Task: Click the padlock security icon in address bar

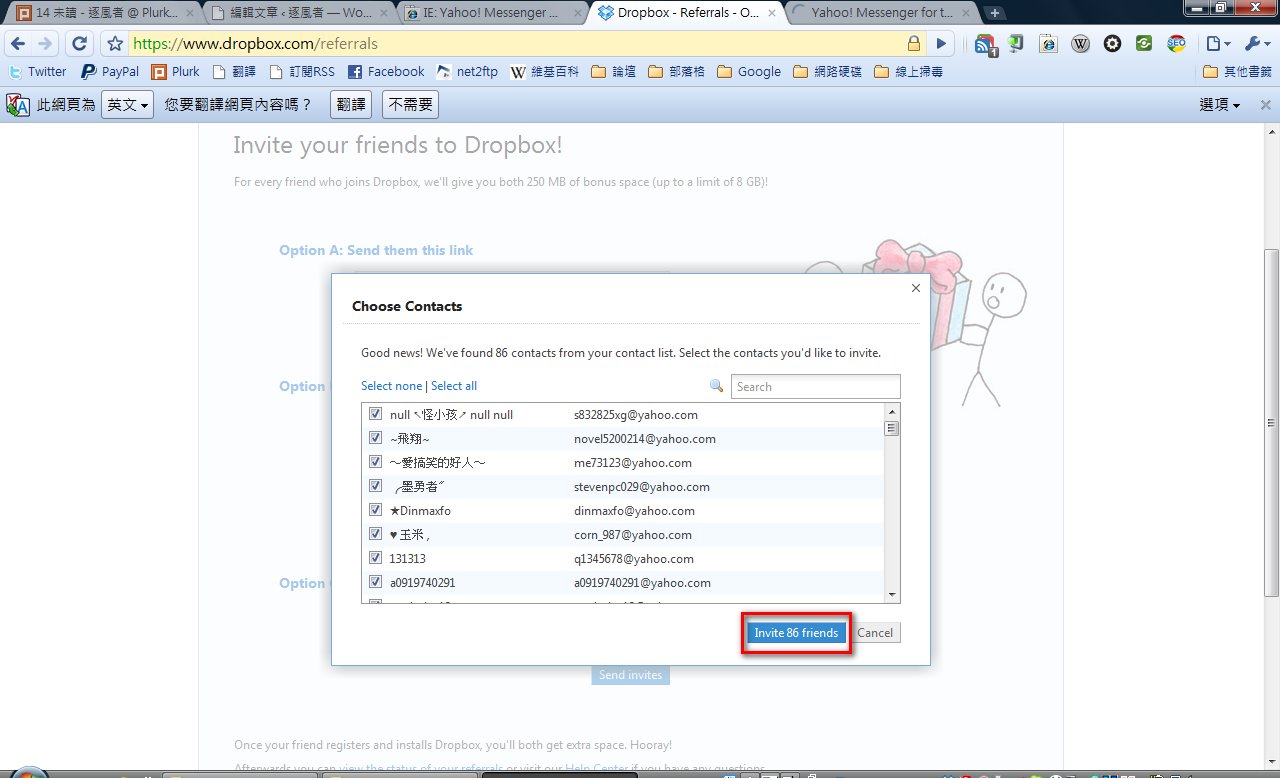Action: pyautogui.click(x=914, y=44)
